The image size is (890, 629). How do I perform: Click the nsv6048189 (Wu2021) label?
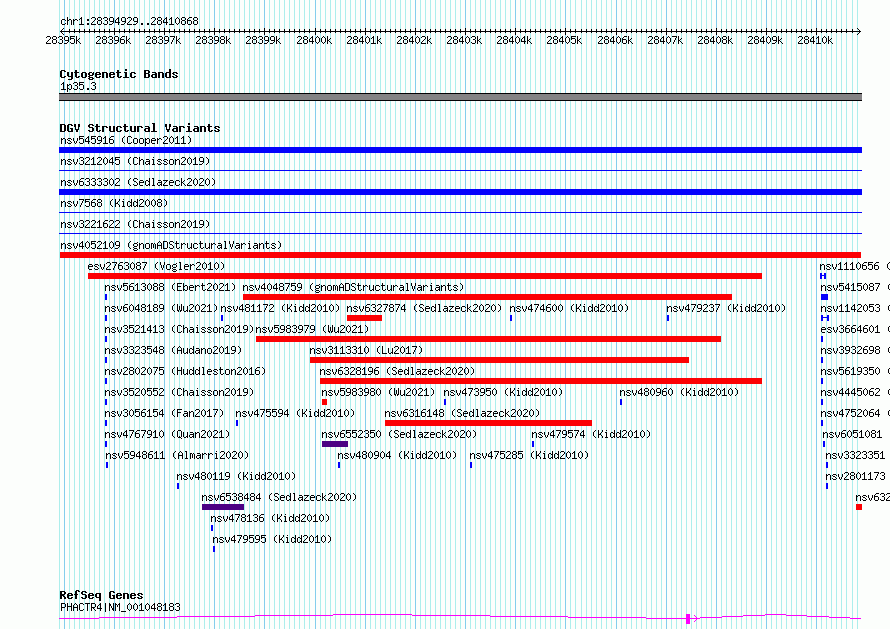(x=161, y=308)
